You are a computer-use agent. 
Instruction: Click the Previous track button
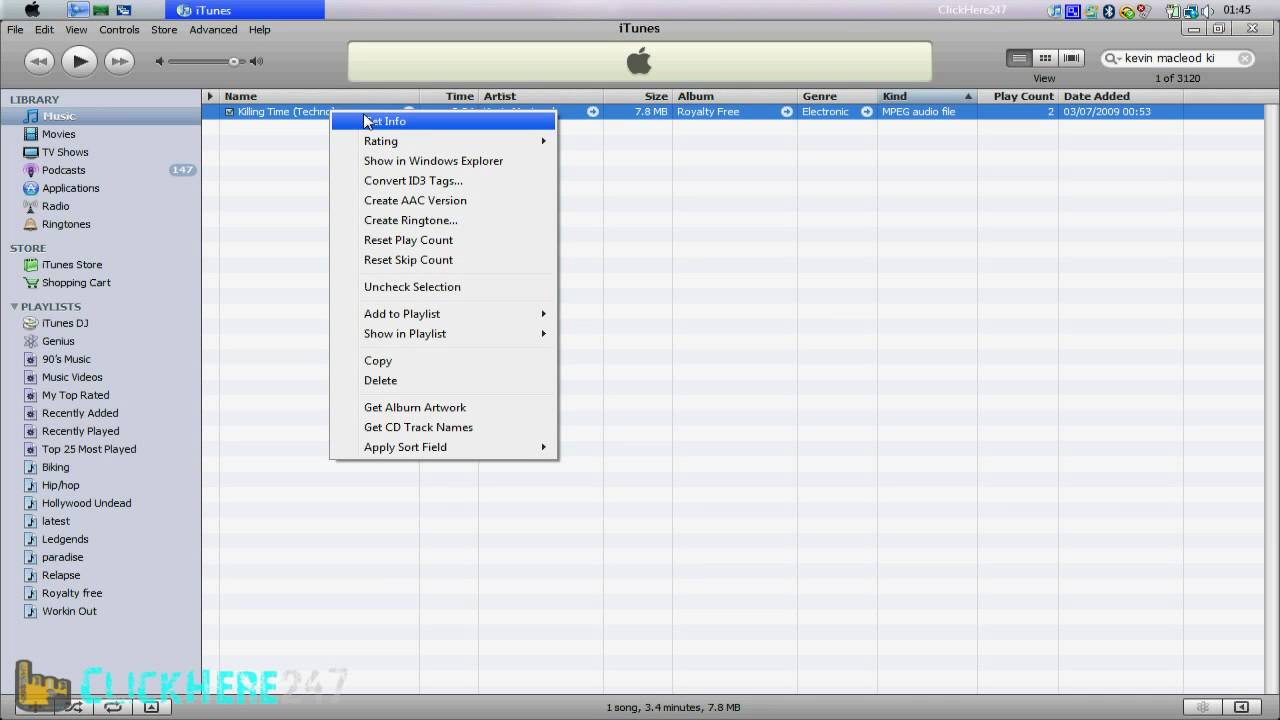click(39, 61)
